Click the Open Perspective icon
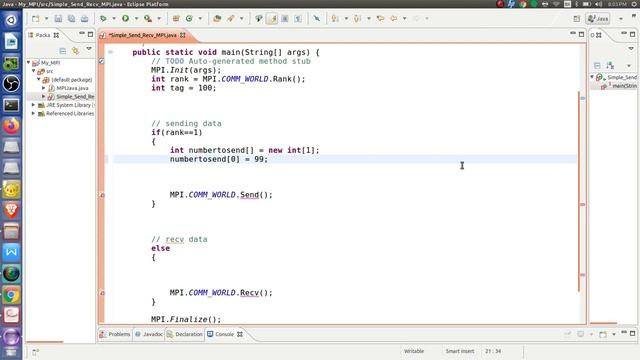 pos(576,19)
